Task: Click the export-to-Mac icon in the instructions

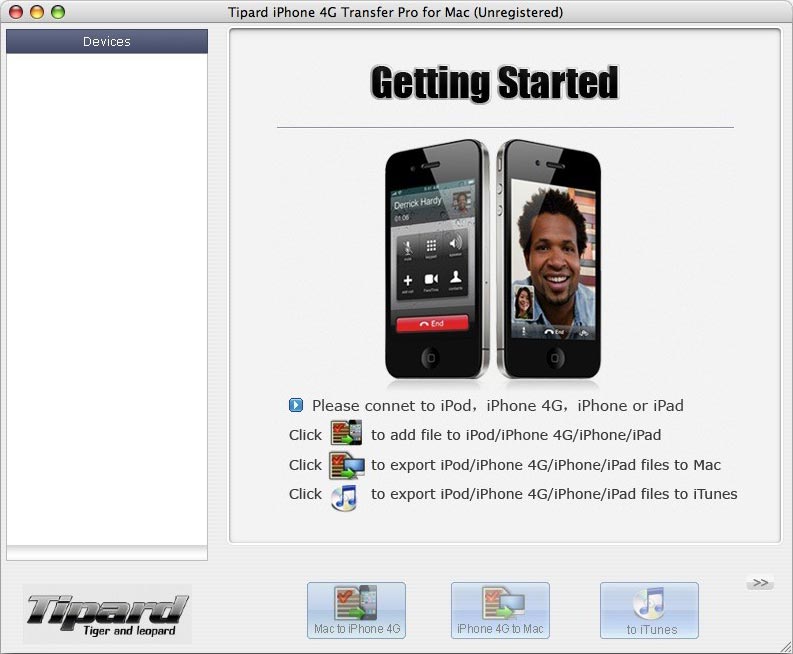Action: click(x=346, y=465)
